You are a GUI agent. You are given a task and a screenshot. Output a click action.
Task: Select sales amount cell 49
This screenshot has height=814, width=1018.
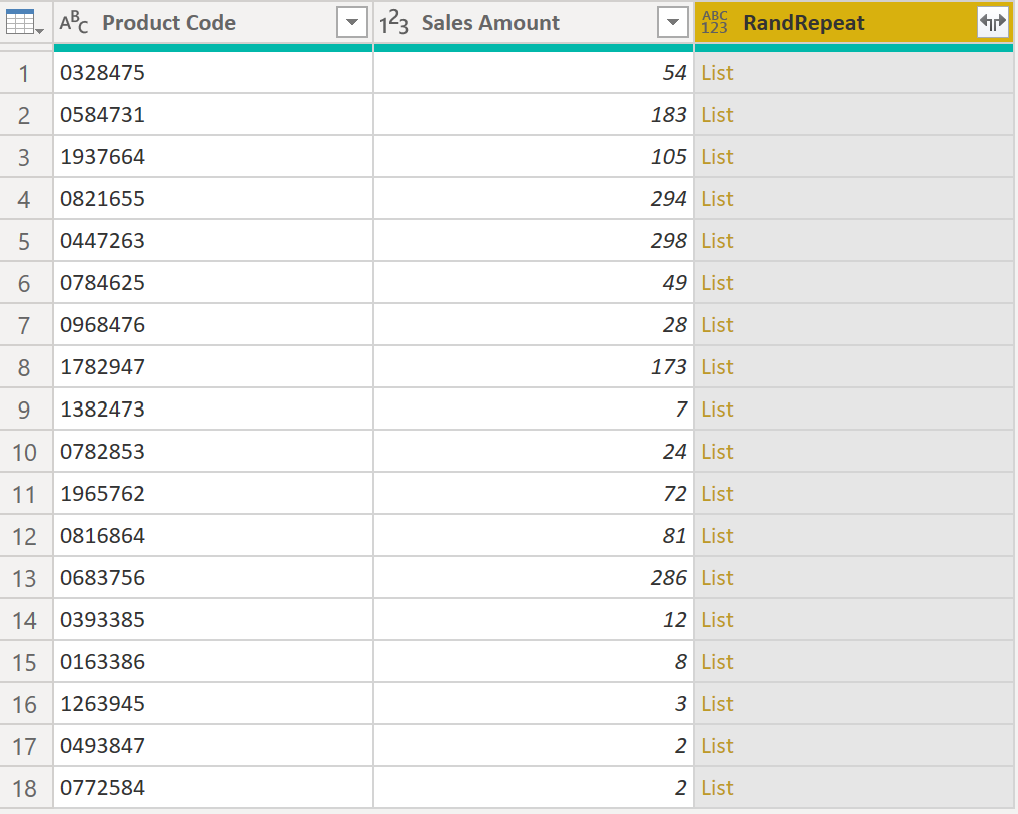point(534,283)
